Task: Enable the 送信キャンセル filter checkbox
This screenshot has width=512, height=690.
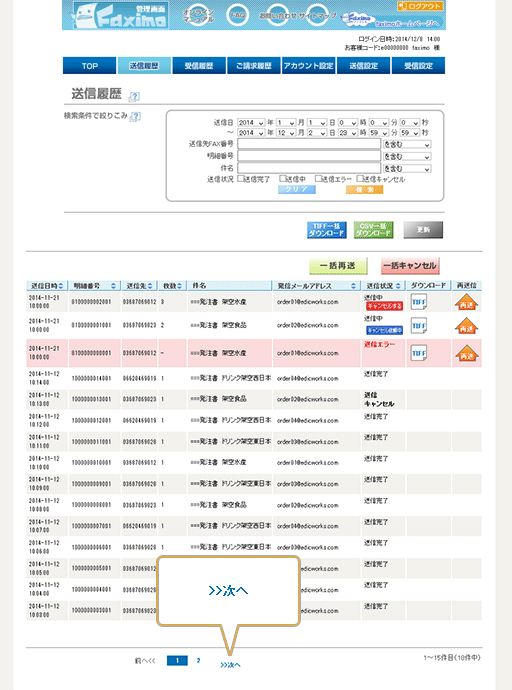Action: point(359,179)
